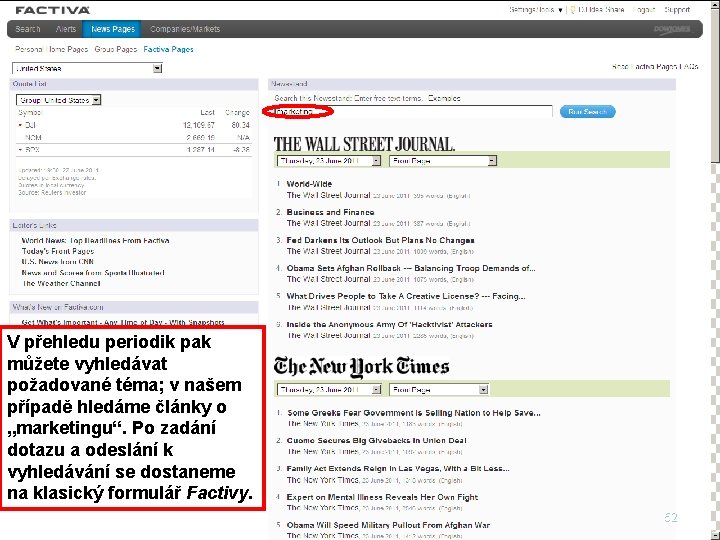This screenshot has width=720, height=540.
Task: Open Inside the Anonymous Army article
Action: click(x=389, y=324)
